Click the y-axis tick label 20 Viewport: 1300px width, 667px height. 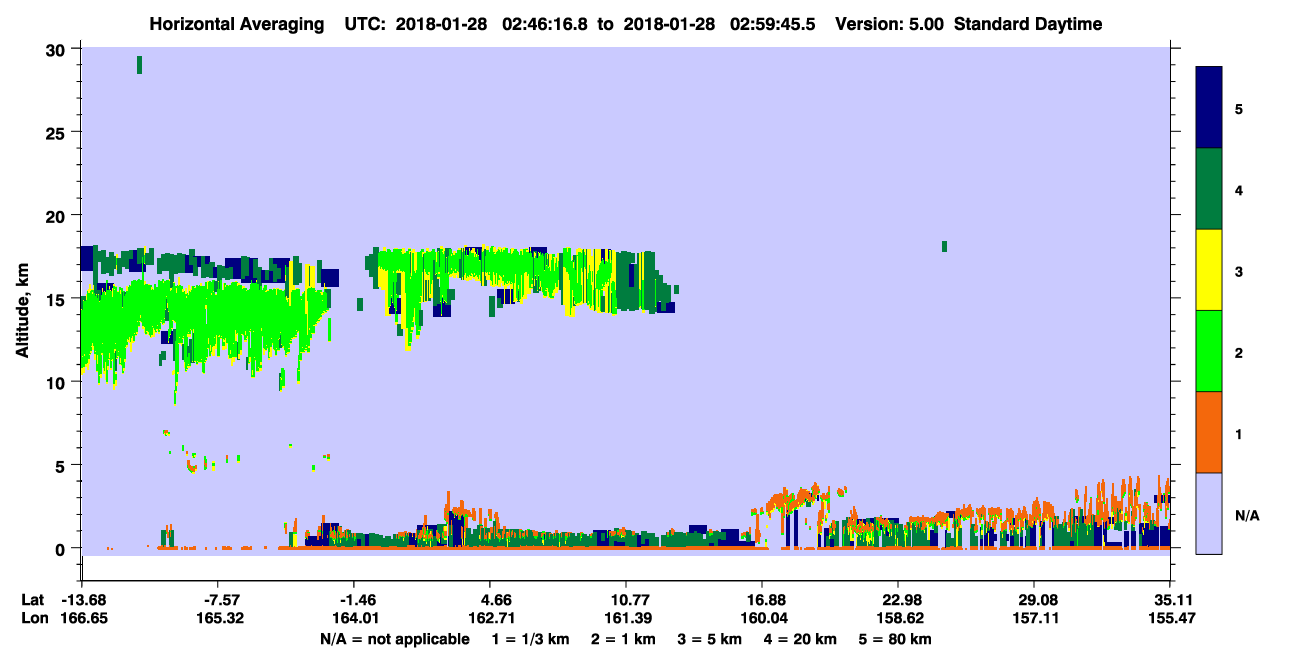tap(57, 216)
